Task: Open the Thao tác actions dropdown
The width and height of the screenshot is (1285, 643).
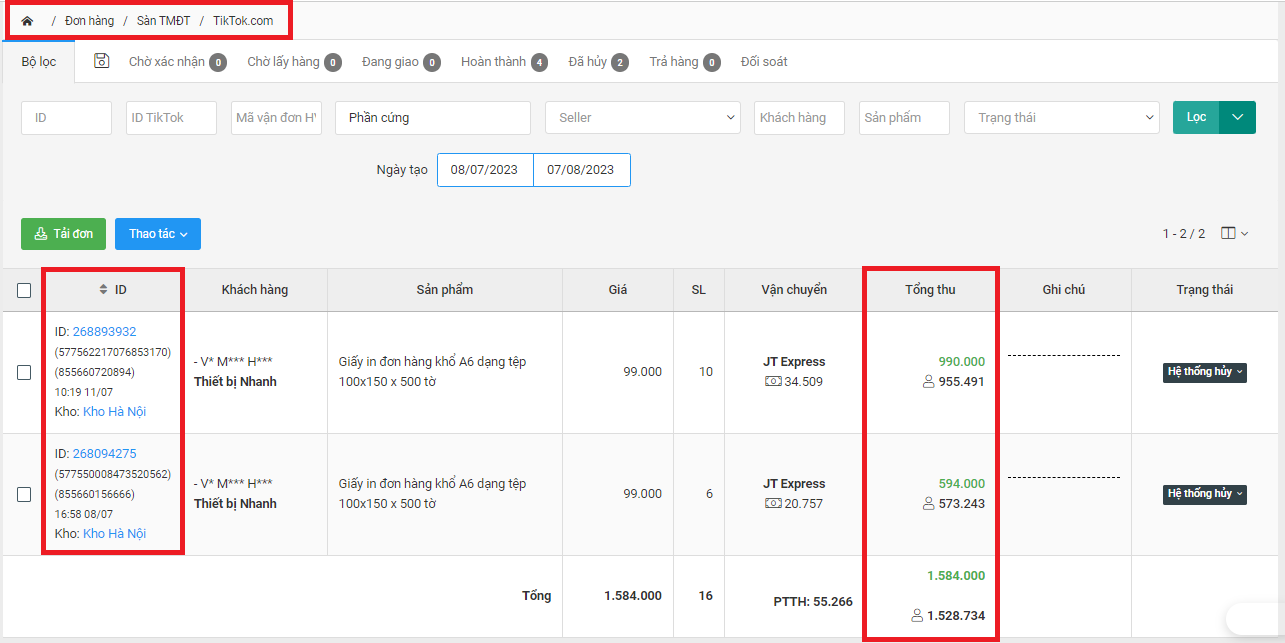Action: pos(157,234)
